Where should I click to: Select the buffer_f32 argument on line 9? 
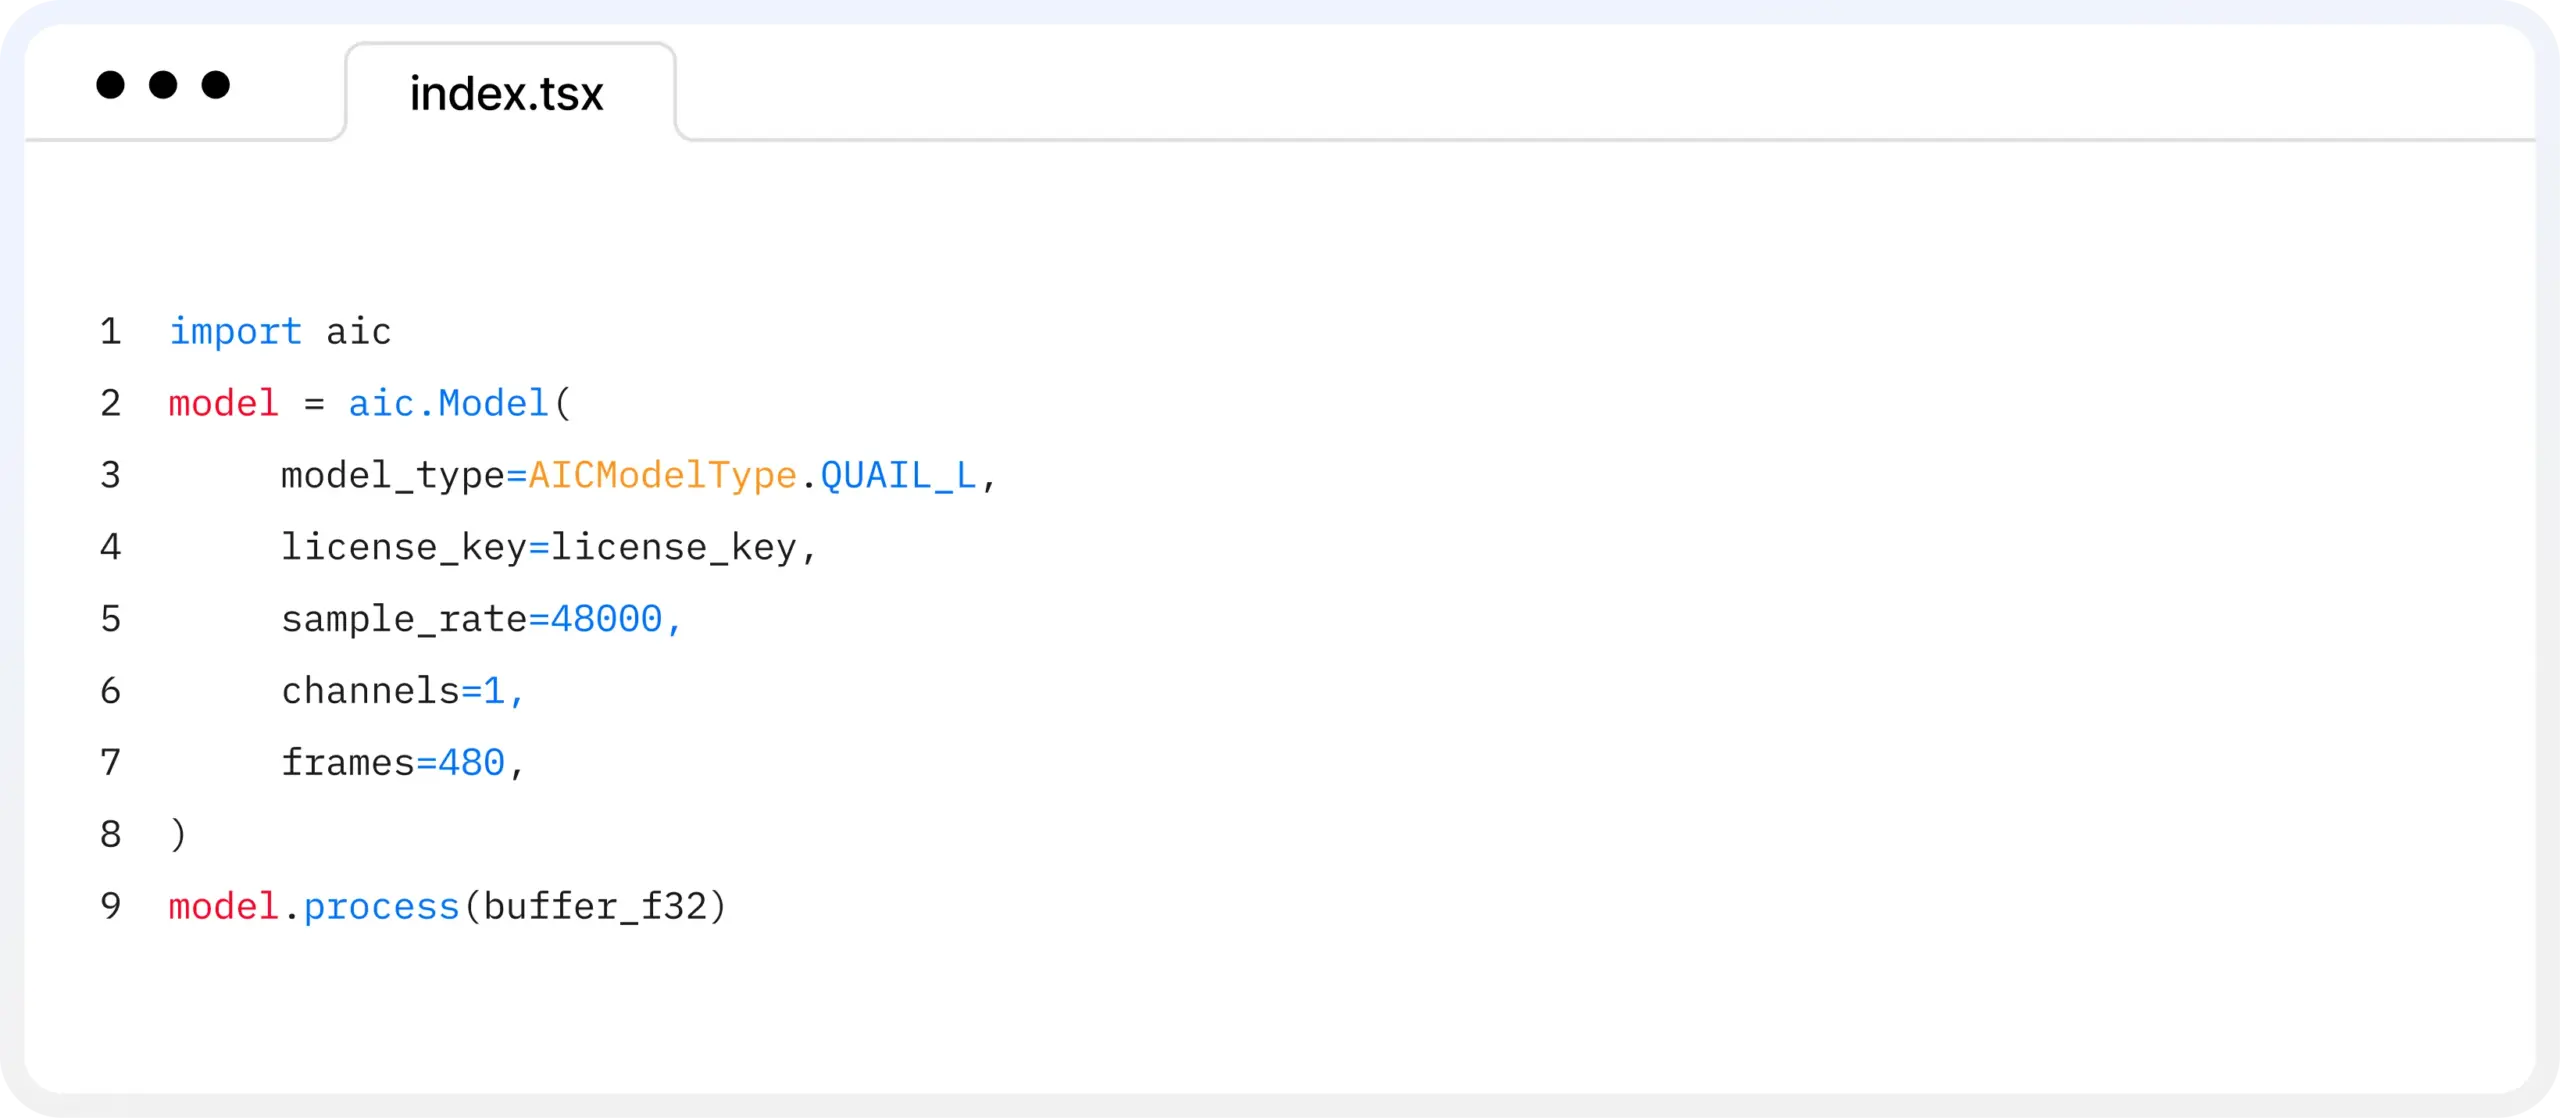point(597,905)
